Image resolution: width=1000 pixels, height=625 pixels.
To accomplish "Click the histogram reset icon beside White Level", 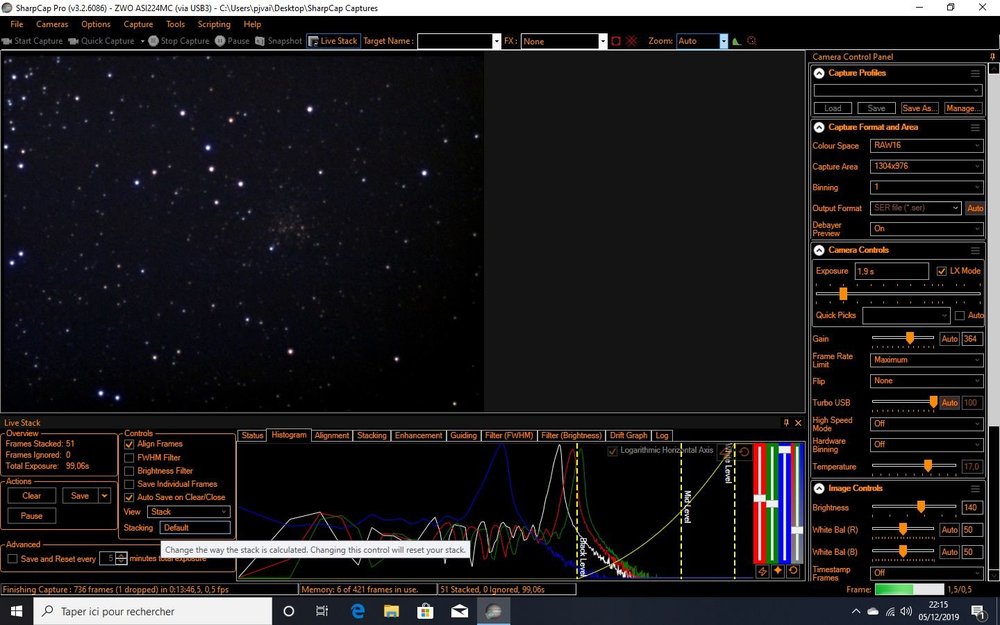I will click(743, 453).
